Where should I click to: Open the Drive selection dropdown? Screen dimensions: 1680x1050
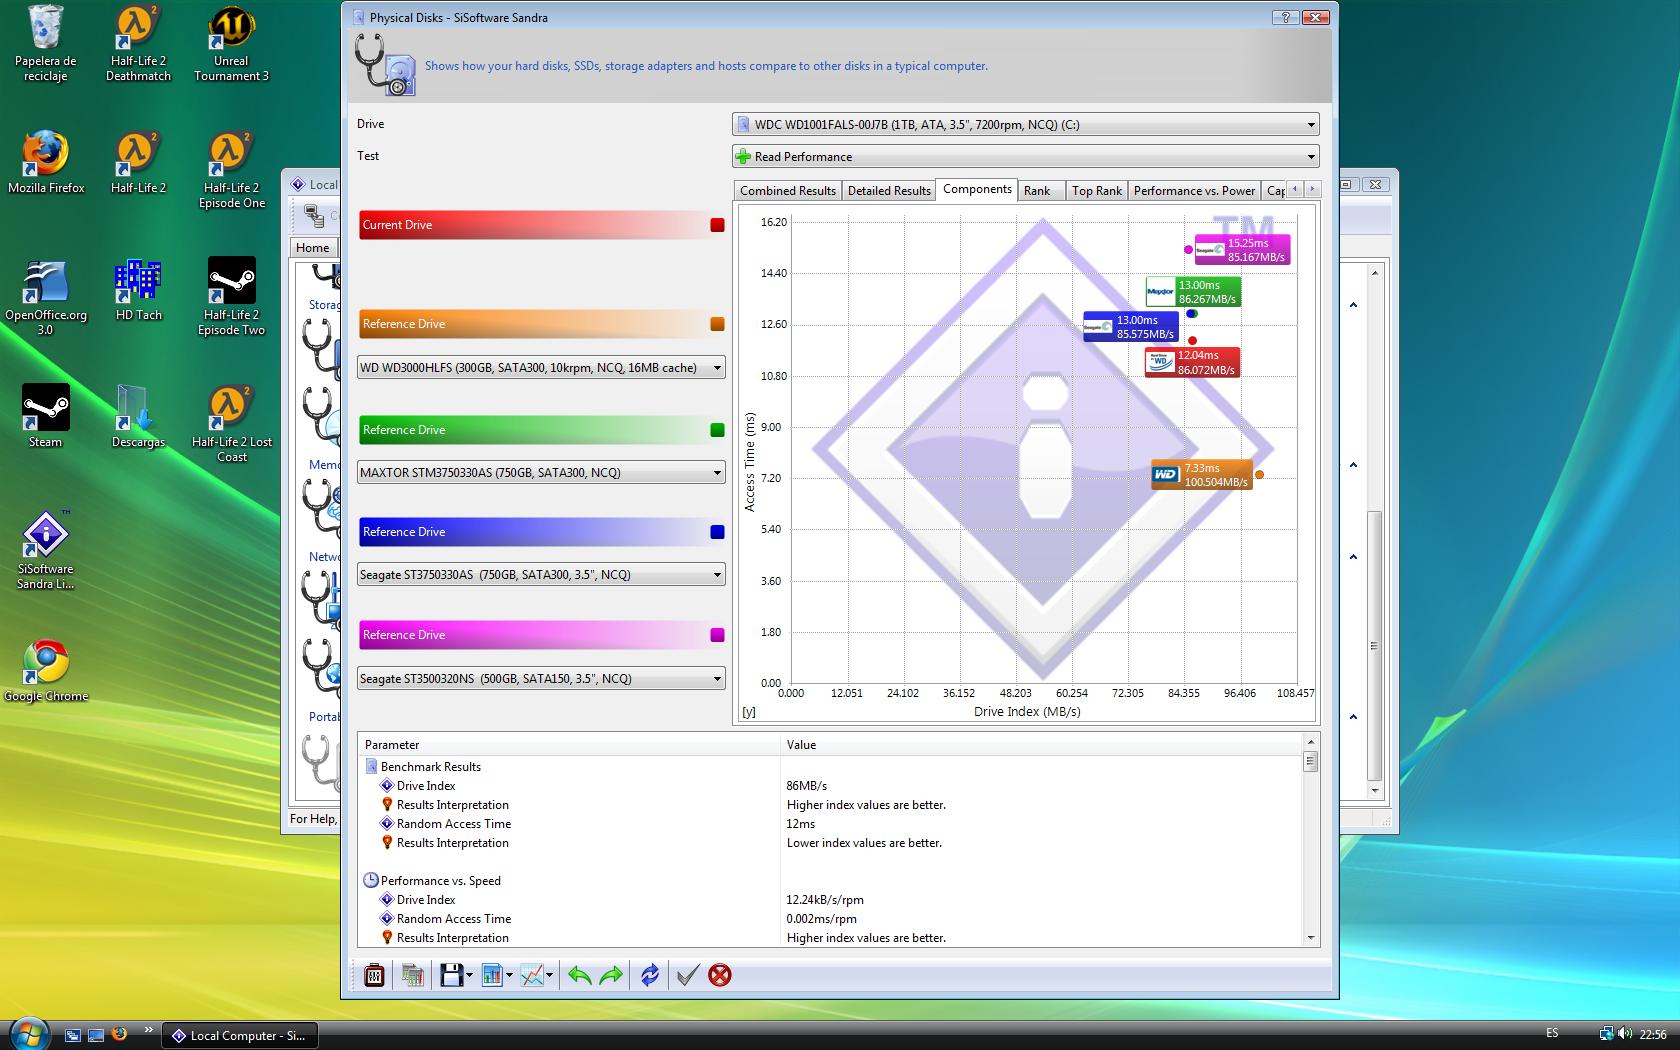click(x=1026, y=125)
